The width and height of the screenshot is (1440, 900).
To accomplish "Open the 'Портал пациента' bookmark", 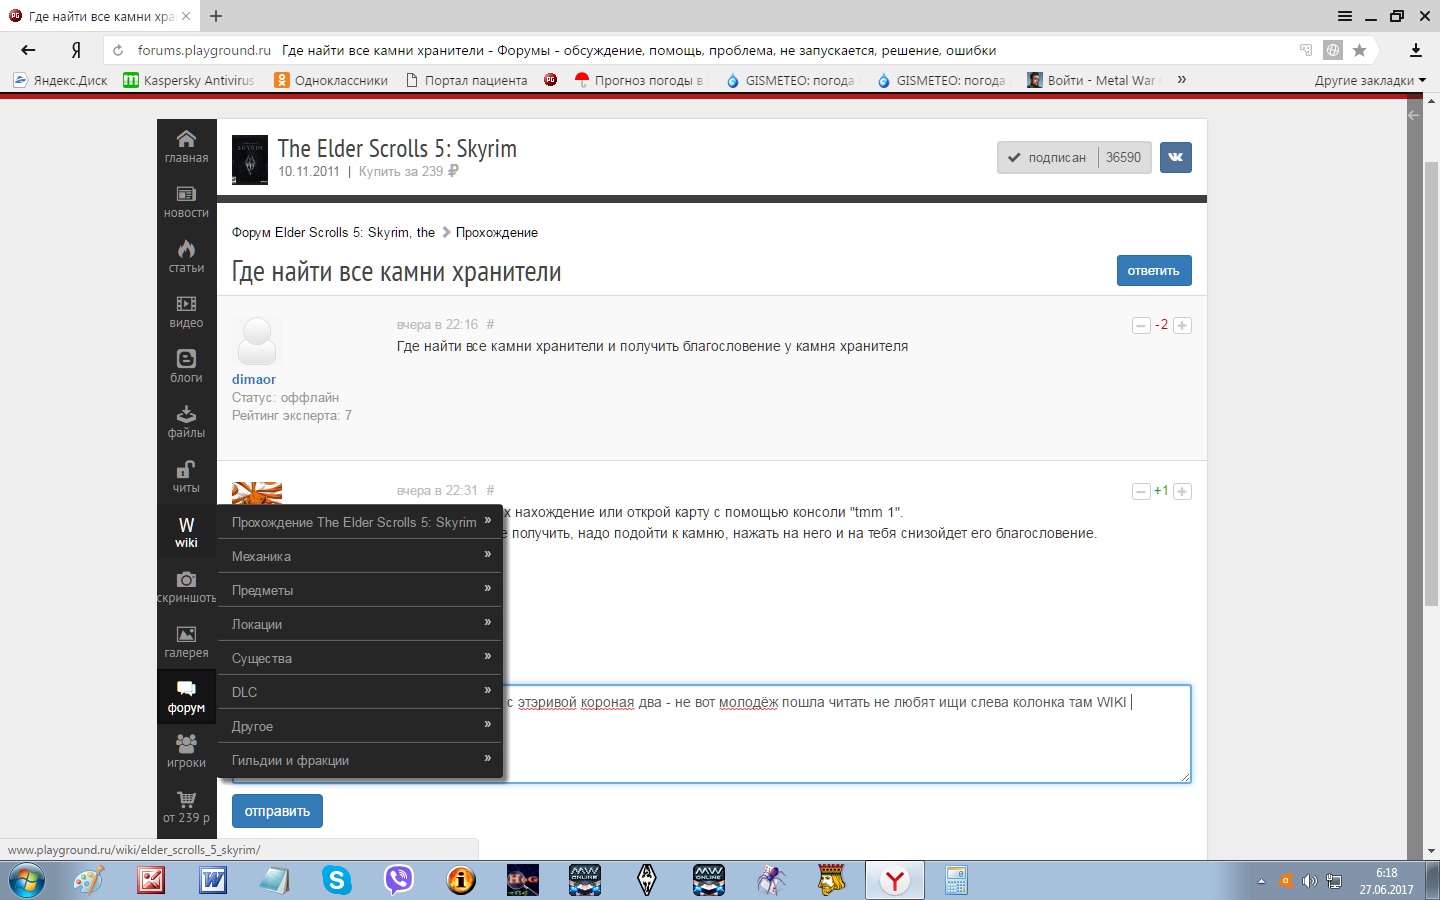I will point(466,80).
